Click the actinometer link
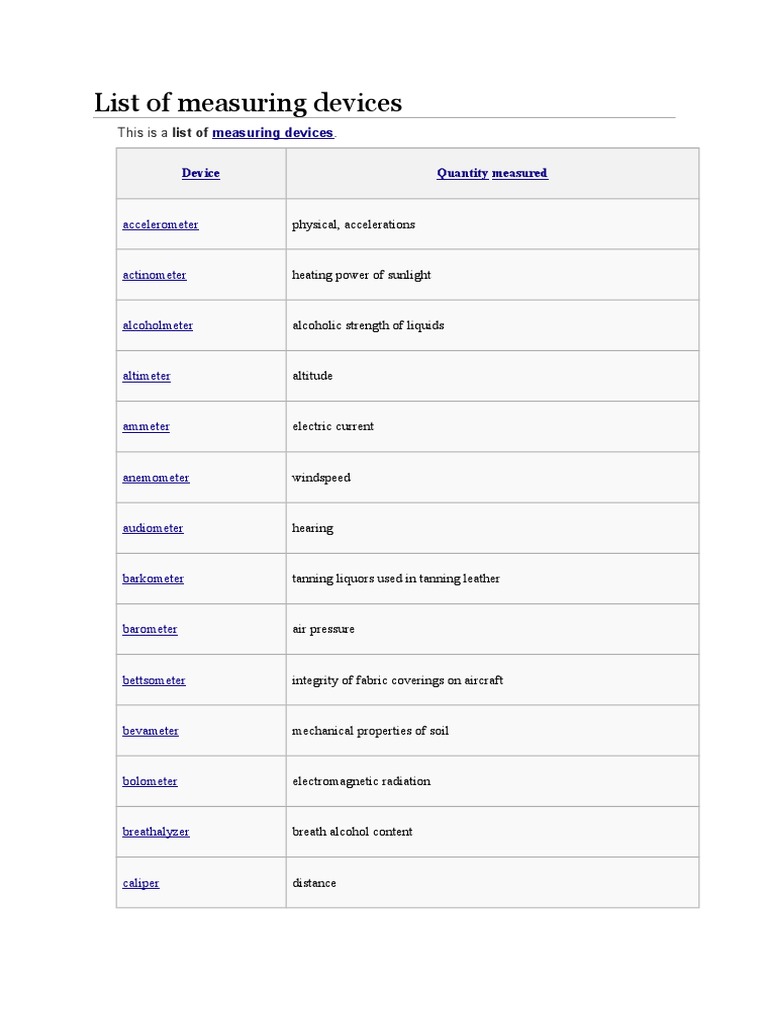Image resolution: width=768 pixels, height=1024 pixels. (x=154, y=275)
